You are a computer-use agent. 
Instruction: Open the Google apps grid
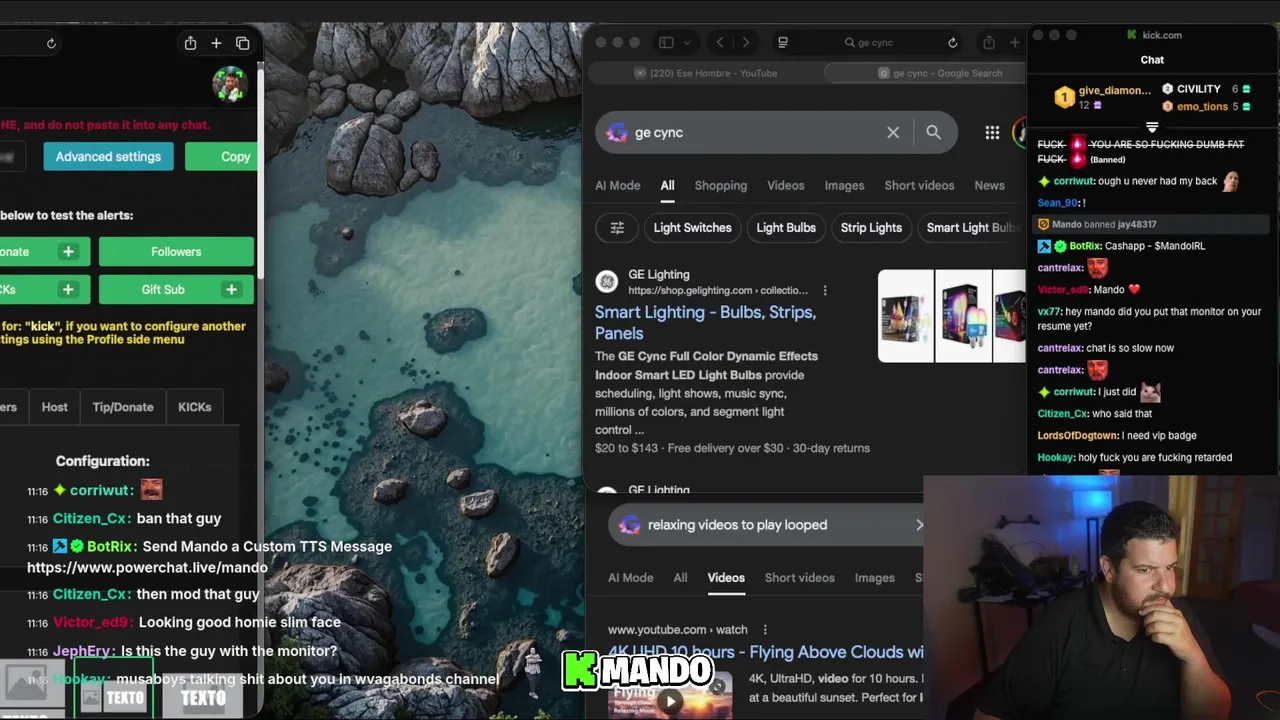coord(992,132)
